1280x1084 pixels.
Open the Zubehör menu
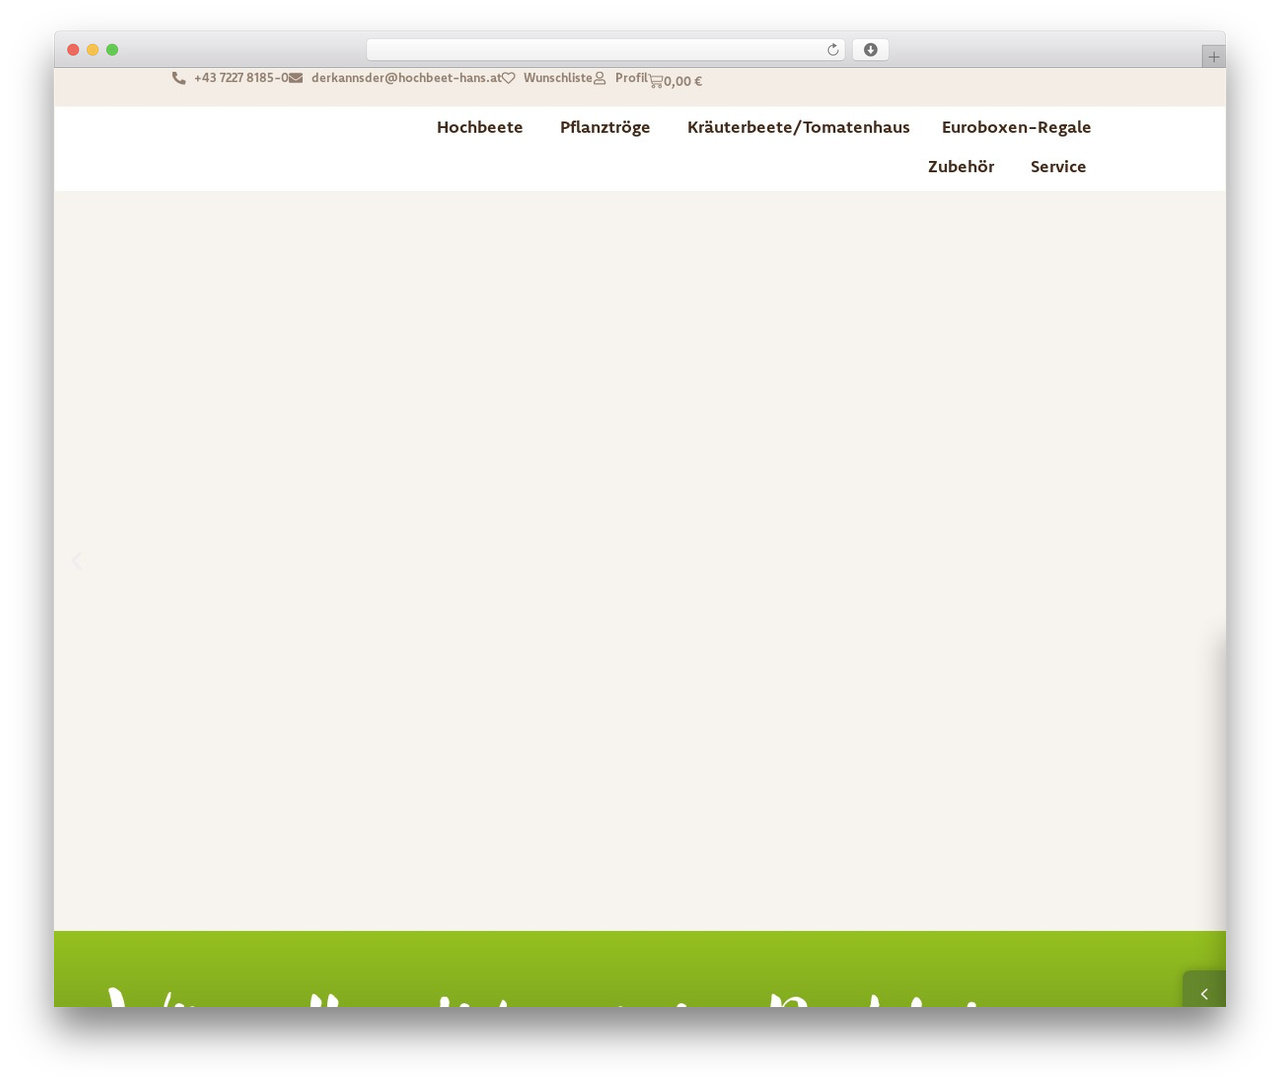pos(961,166)
